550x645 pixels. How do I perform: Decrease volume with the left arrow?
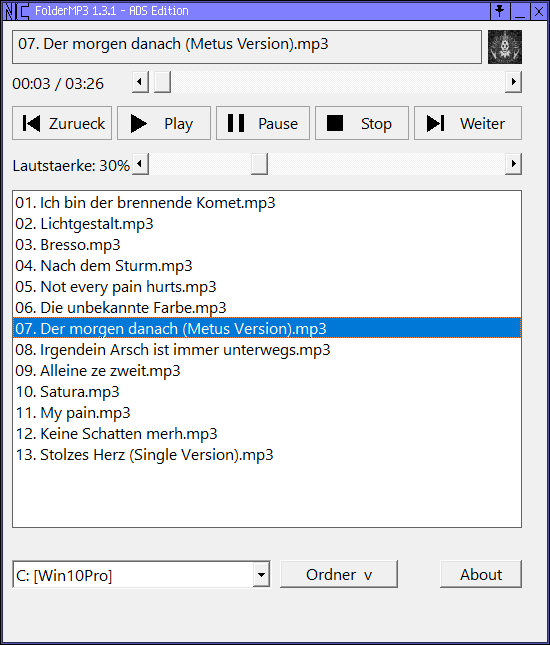(x=140, y=164)
